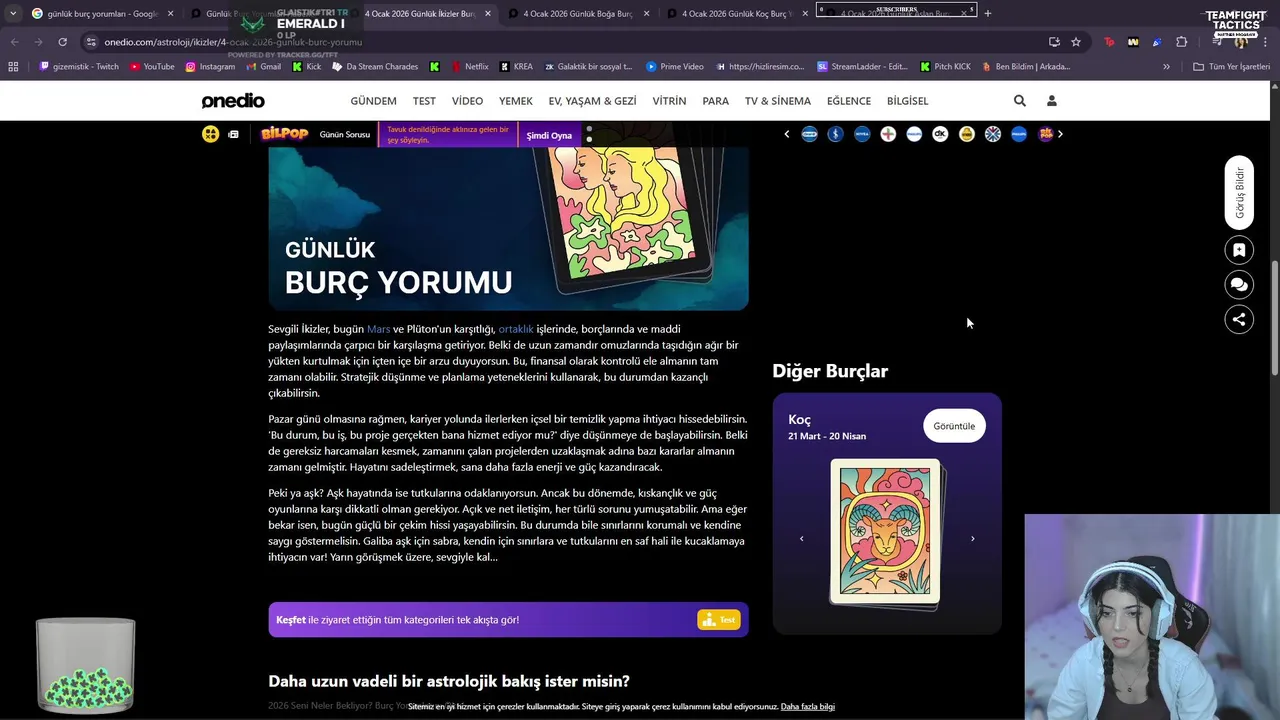Switch to the Günlük Boğa Burç tab
The height and width of the screenshot is (720, 1280).
[x=579, y=14]
